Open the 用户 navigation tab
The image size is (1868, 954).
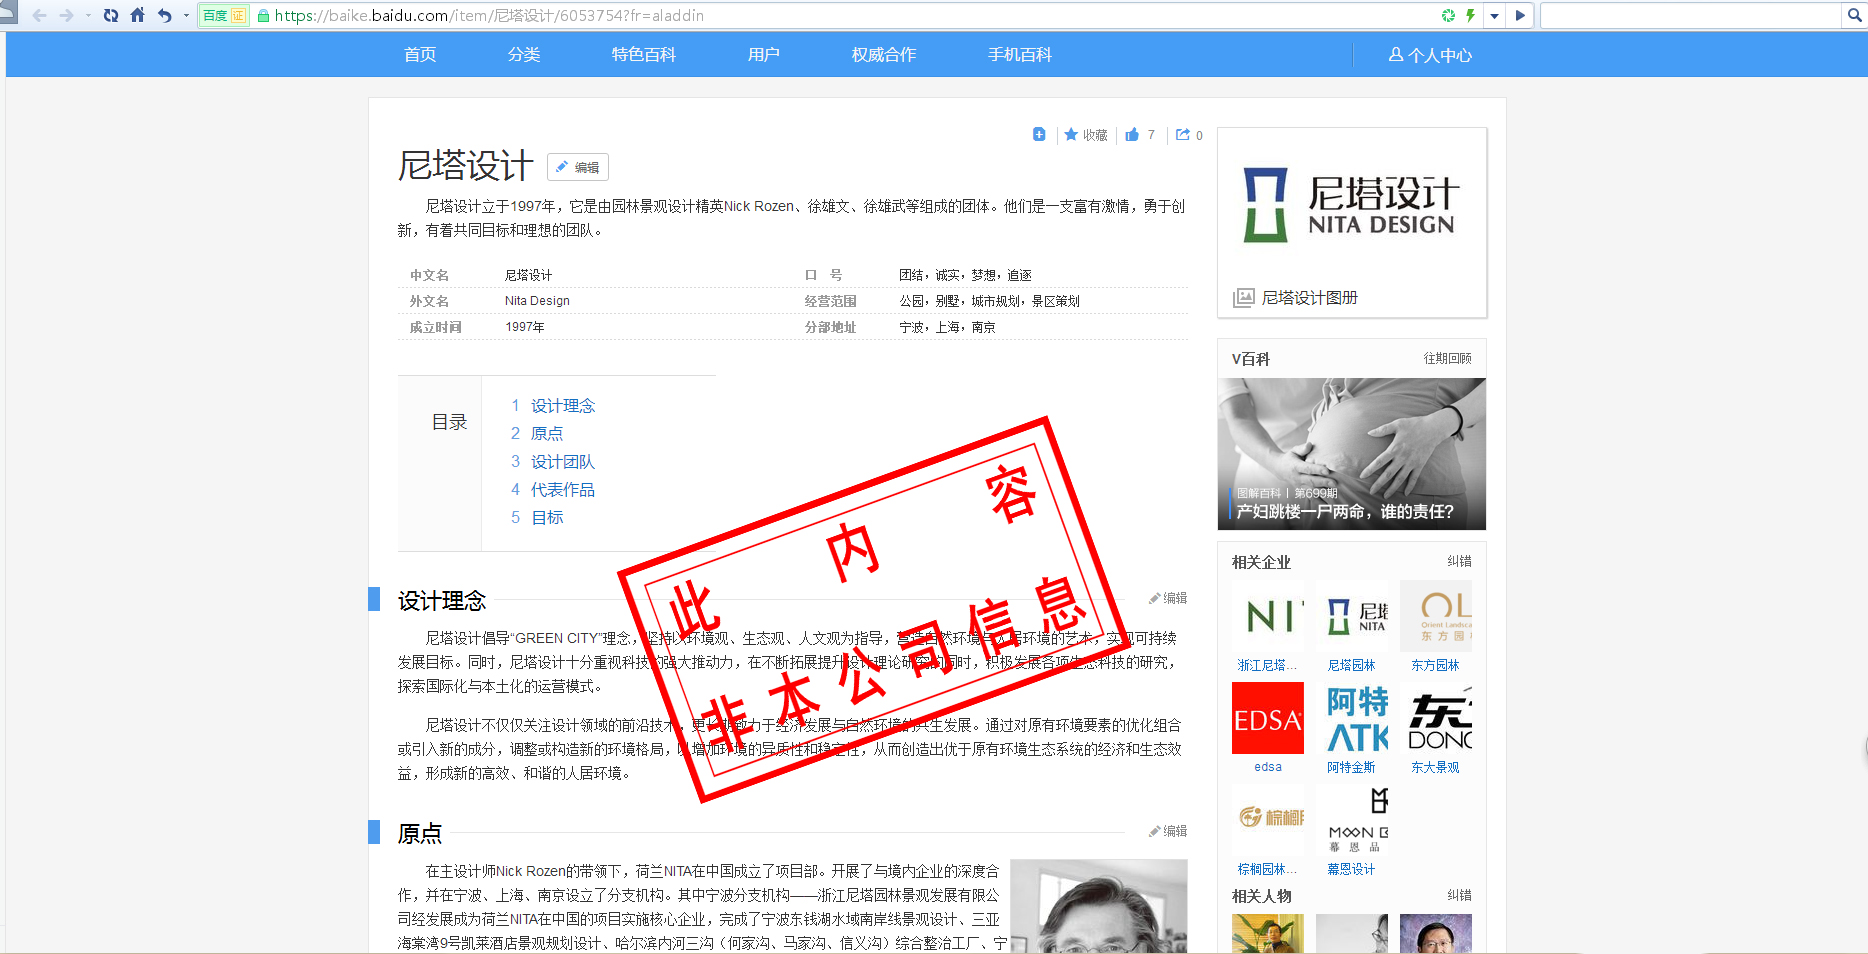pos(764,54)
